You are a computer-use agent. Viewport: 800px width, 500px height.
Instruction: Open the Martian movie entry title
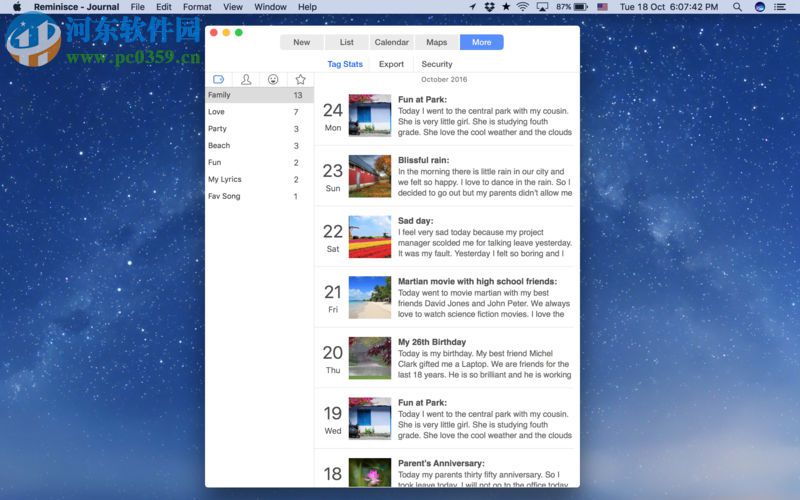click(478, 281)
